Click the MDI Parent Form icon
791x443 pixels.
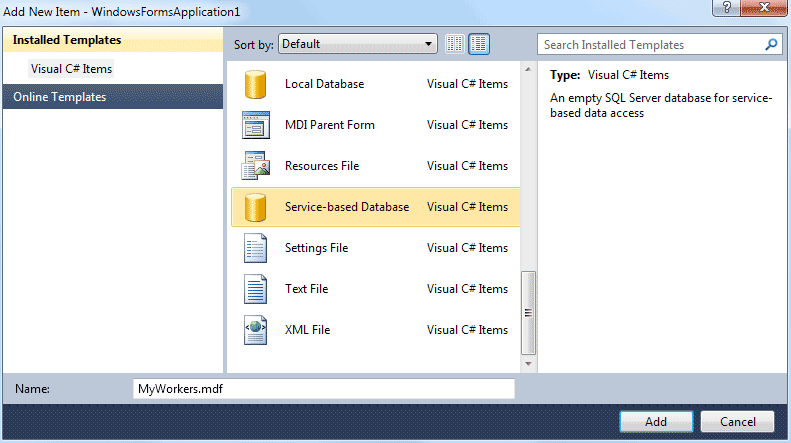pos(256,125)
